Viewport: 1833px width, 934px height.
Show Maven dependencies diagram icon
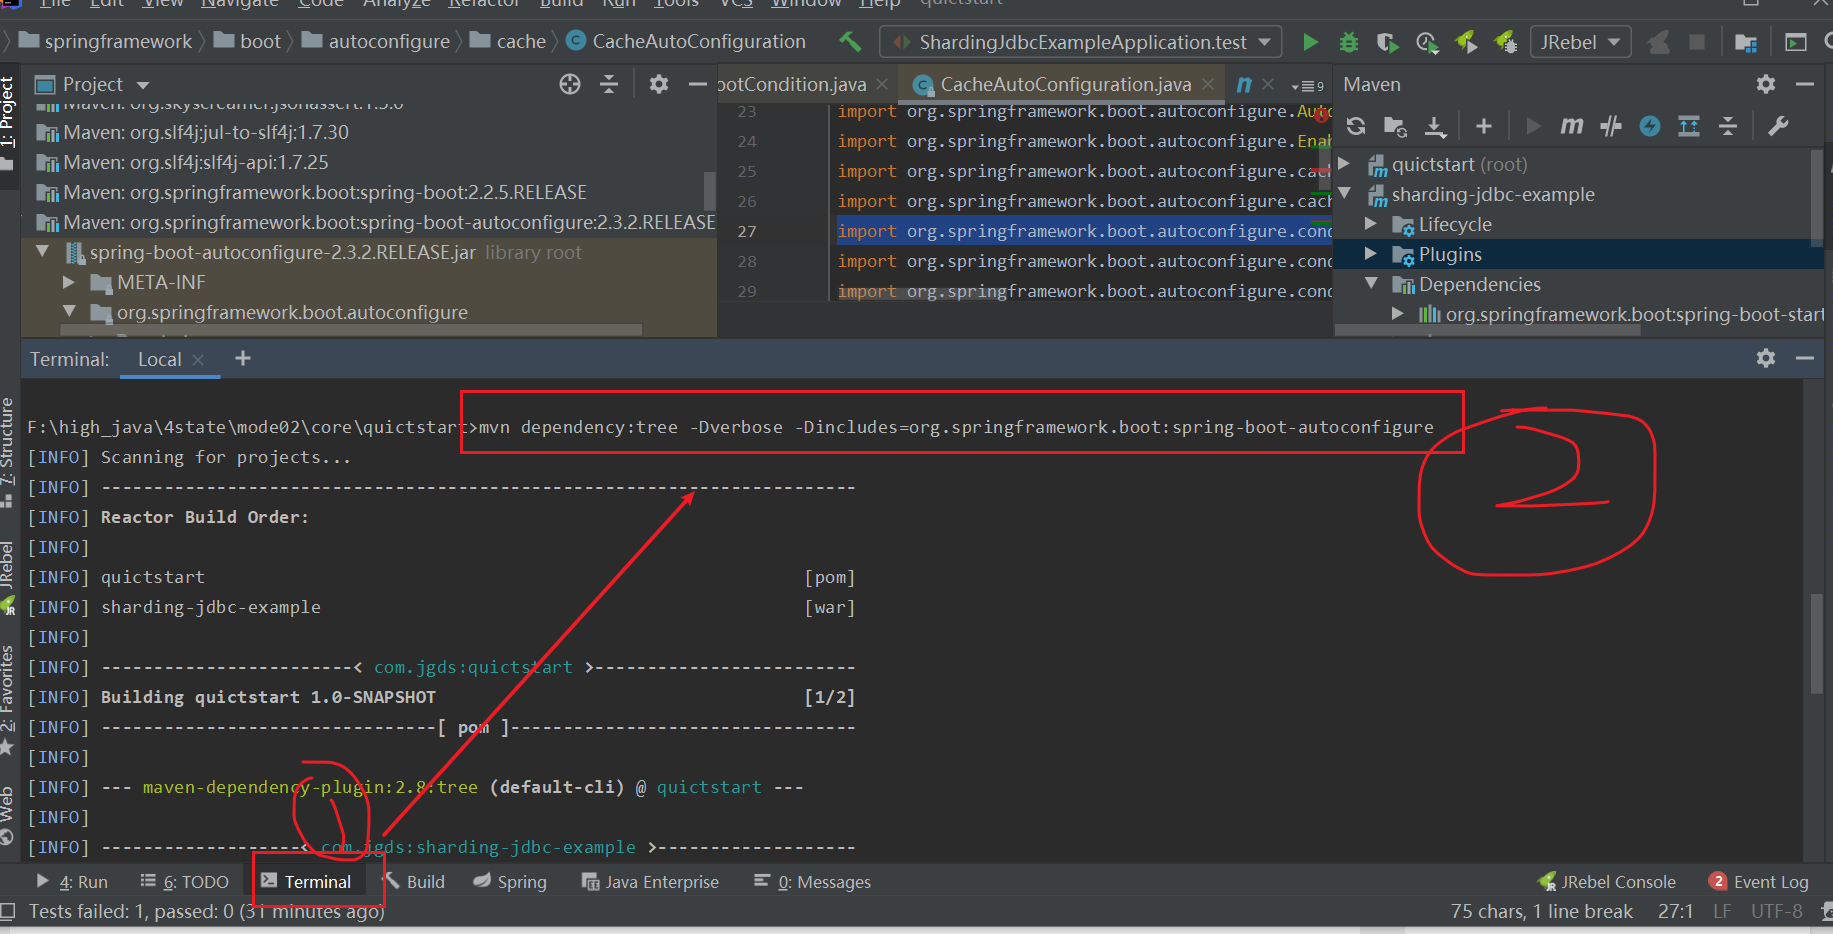[x=1689, y=126]
